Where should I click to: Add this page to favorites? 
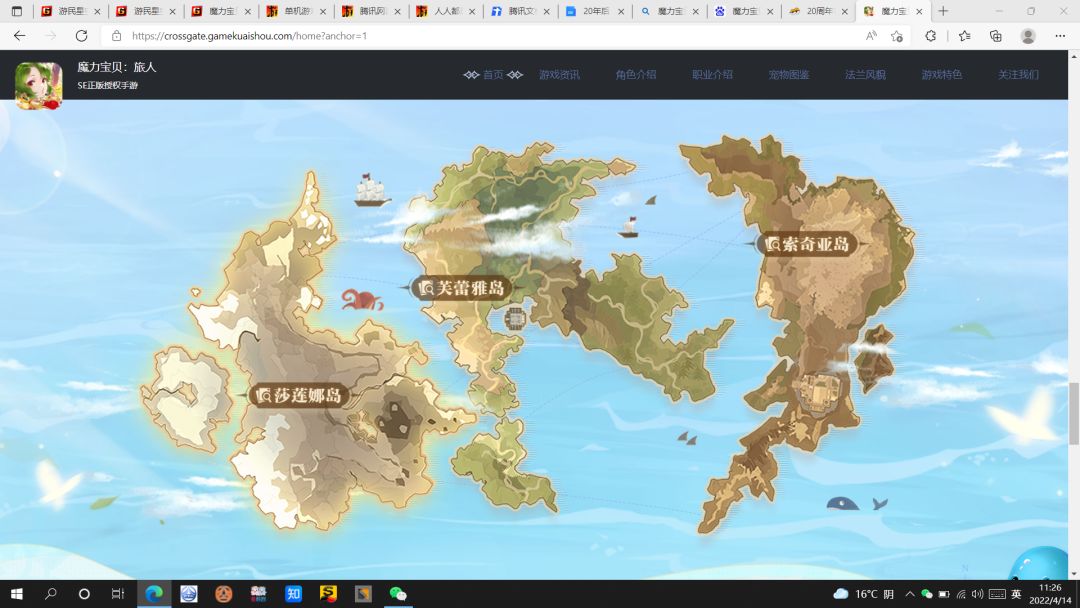coord(896,36)
